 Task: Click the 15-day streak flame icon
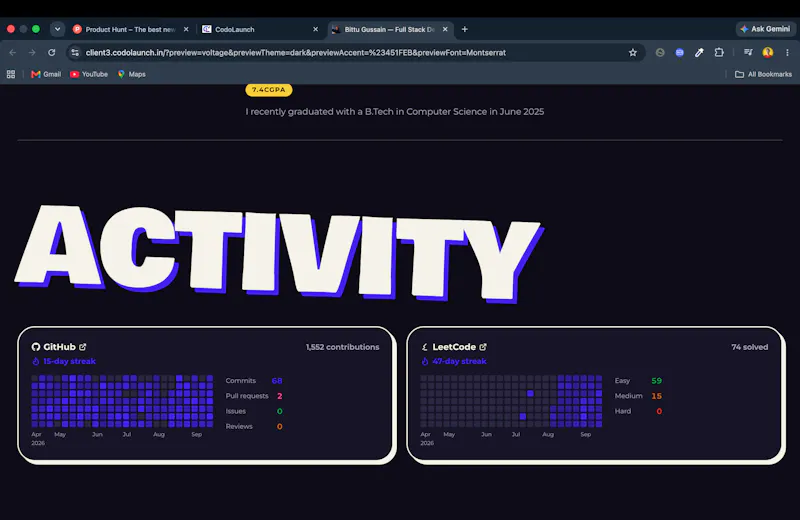pos(36,361)
